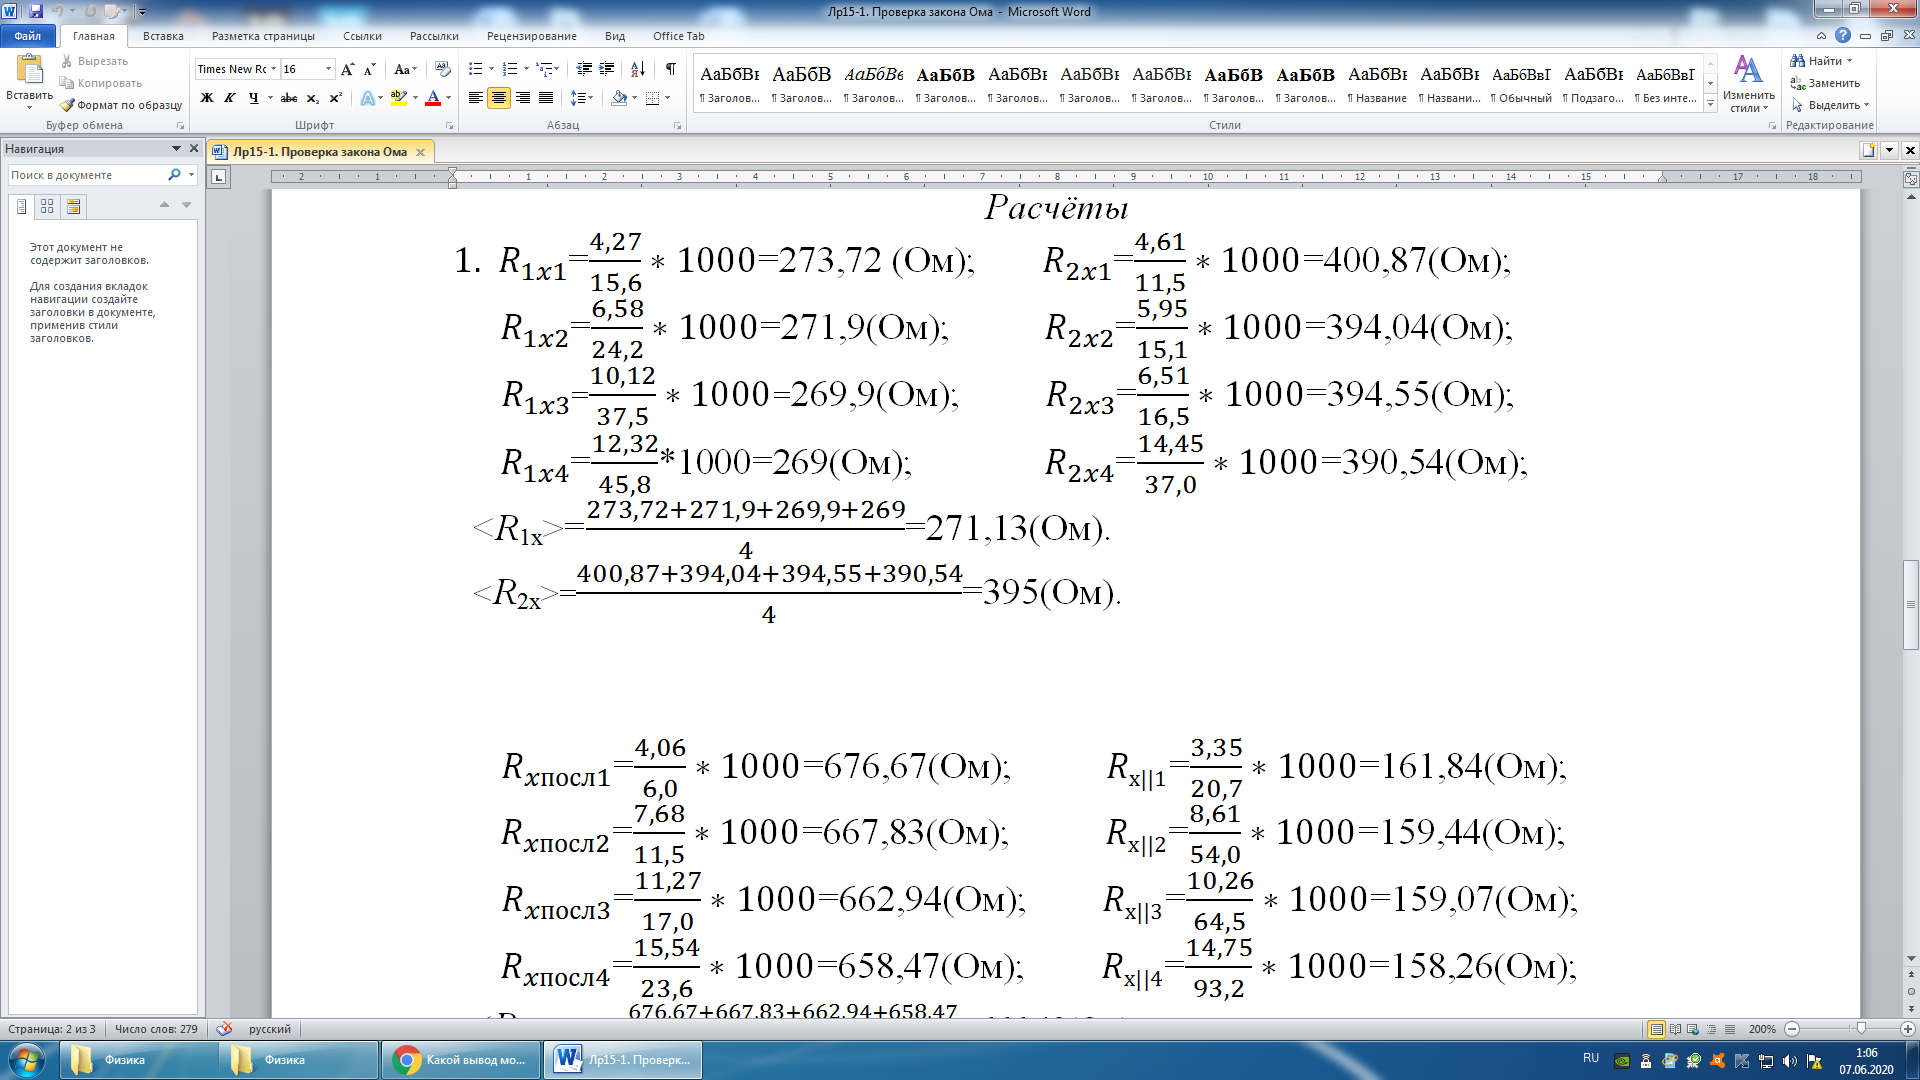Browse search results in navigation pane
The height and width of the screenshot is (1080, 1920).
pyautogui.click(x=73, y=206)
